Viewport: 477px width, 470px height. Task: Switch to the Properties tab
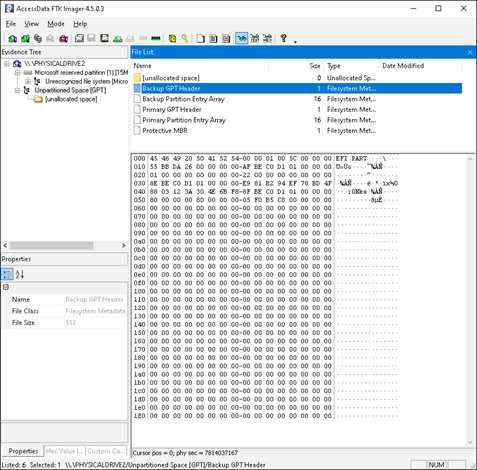coord(23,451)
